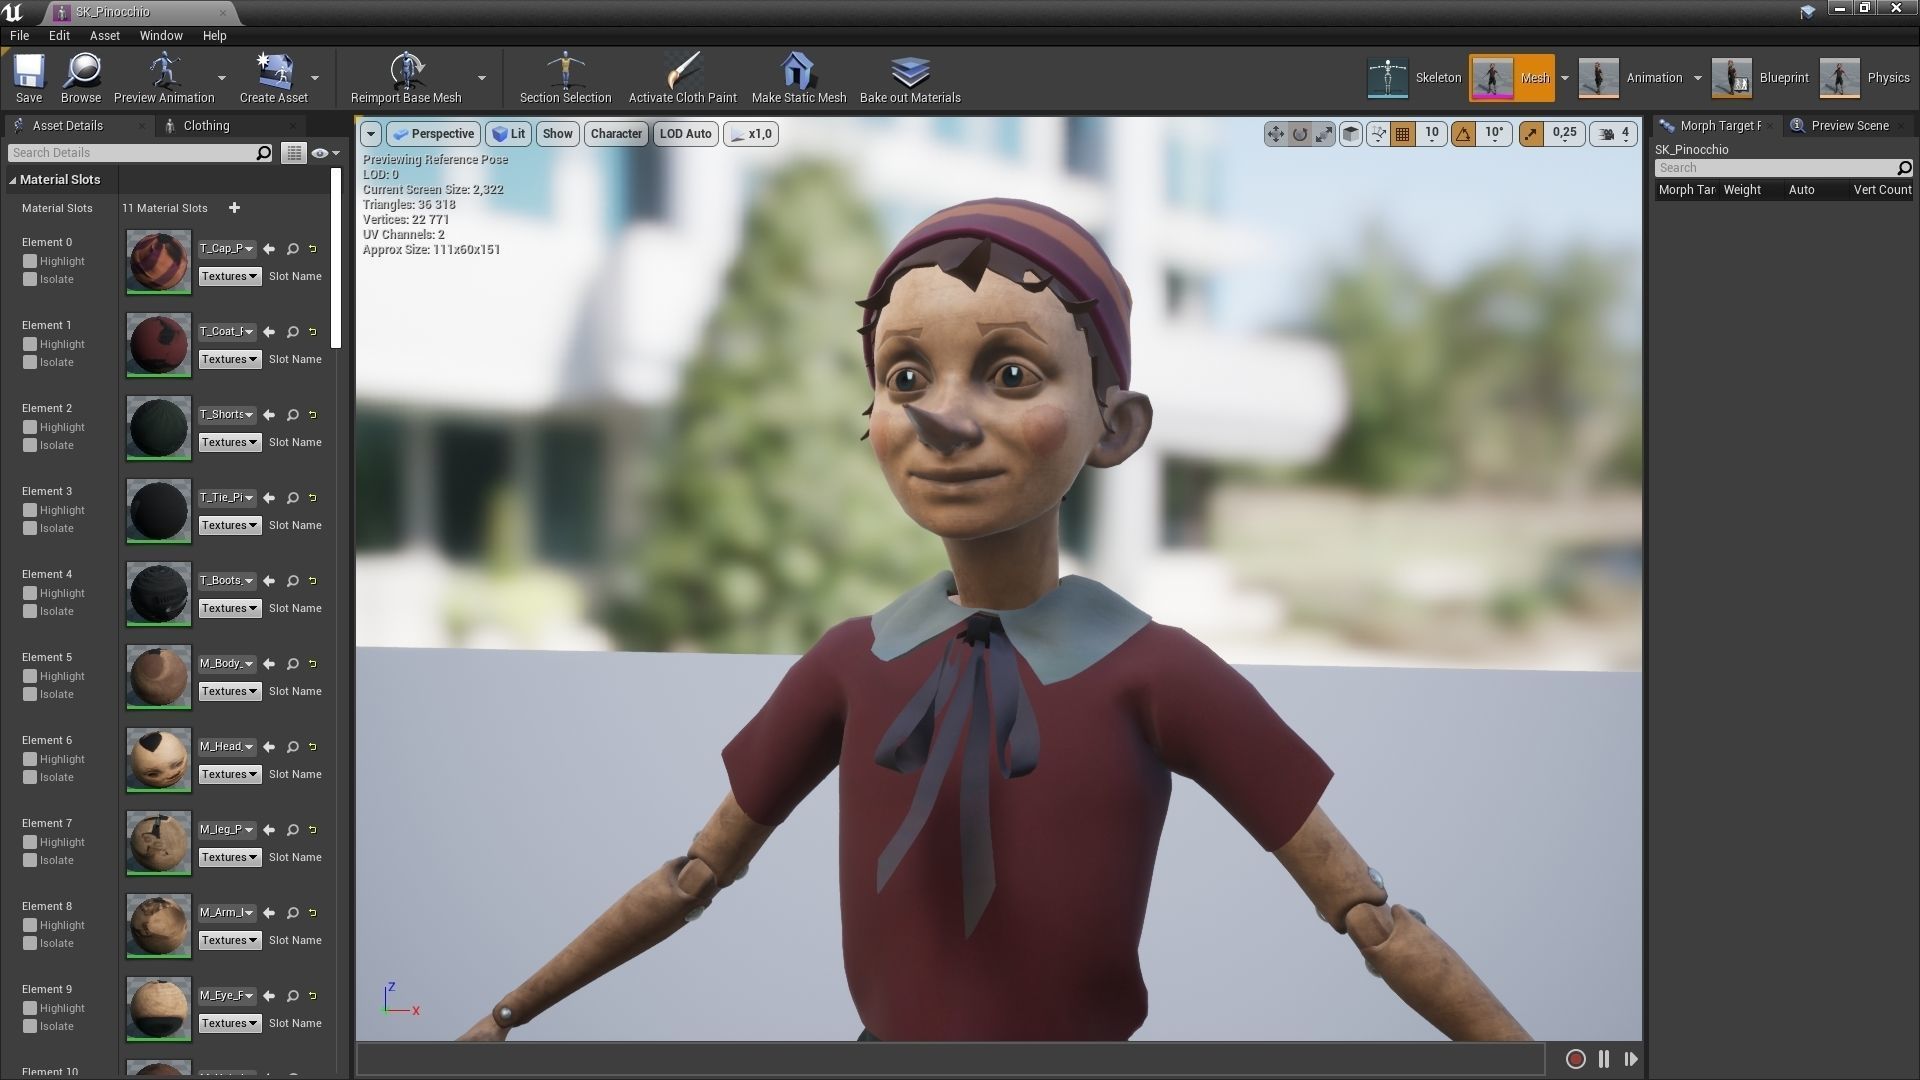The height and width of the screenshot is (1080, 1920).
Task: Add a new material slot
Action: [x=234, y=208]
